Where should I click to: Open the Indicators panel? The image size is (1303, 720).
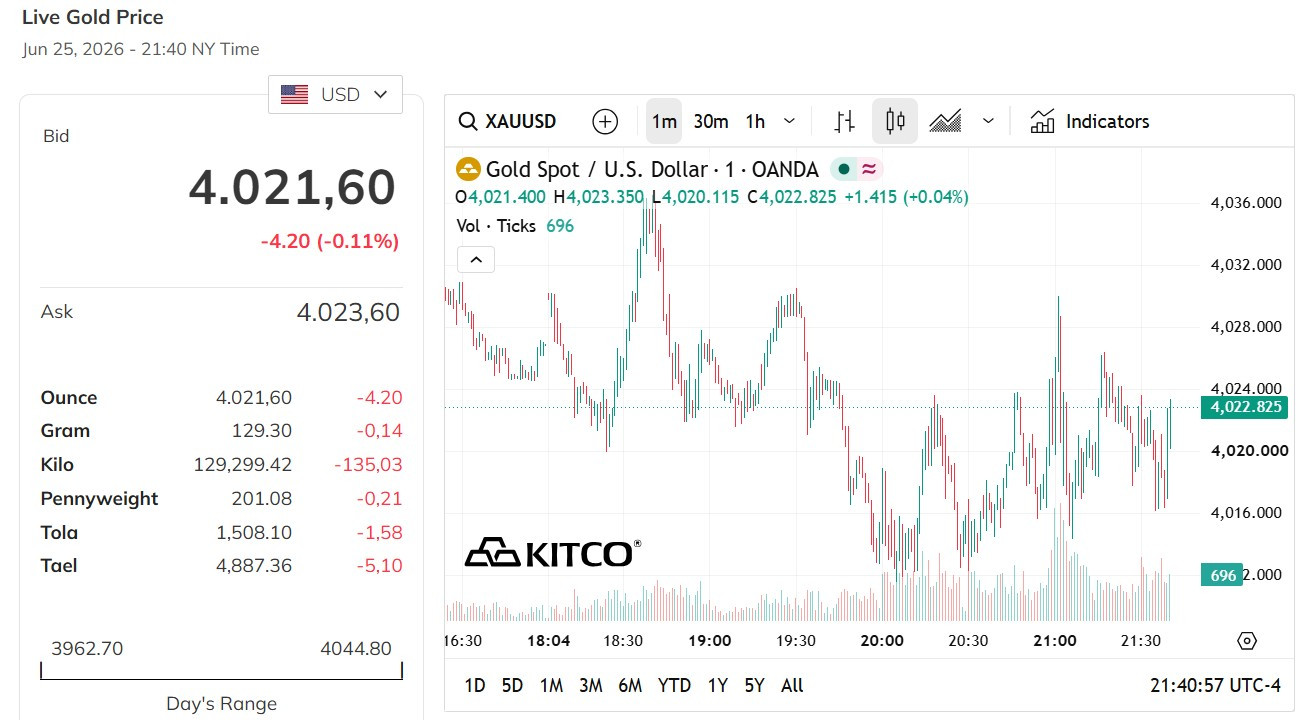1090,121
